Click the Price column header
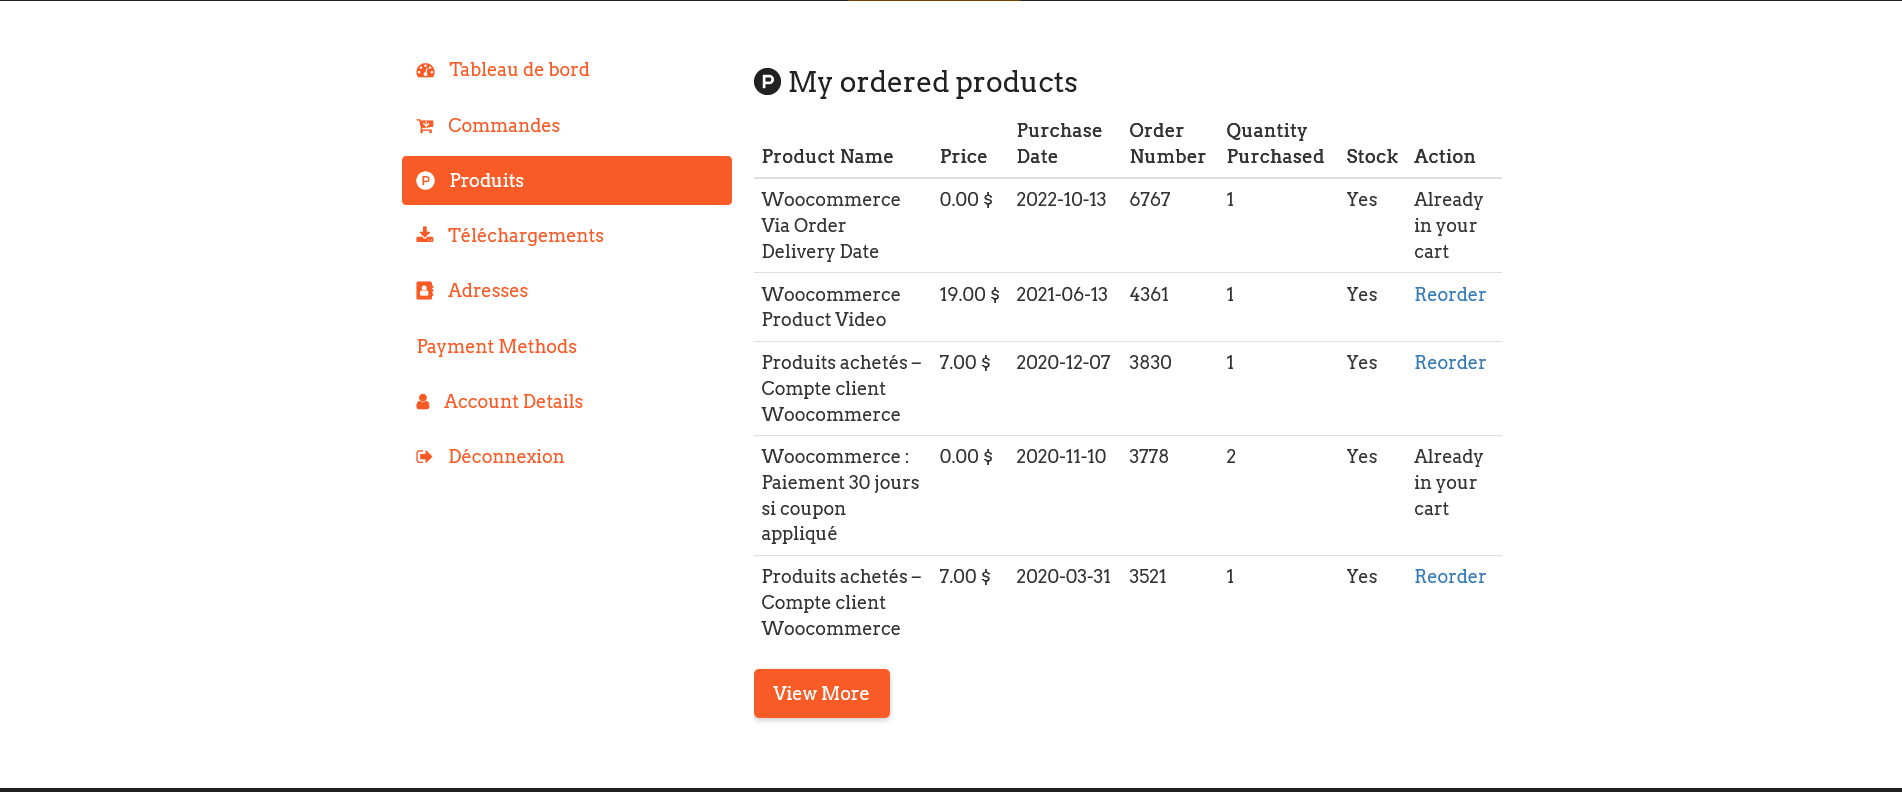The width and height of the screenshot is (1902, 792). [963, 157]
